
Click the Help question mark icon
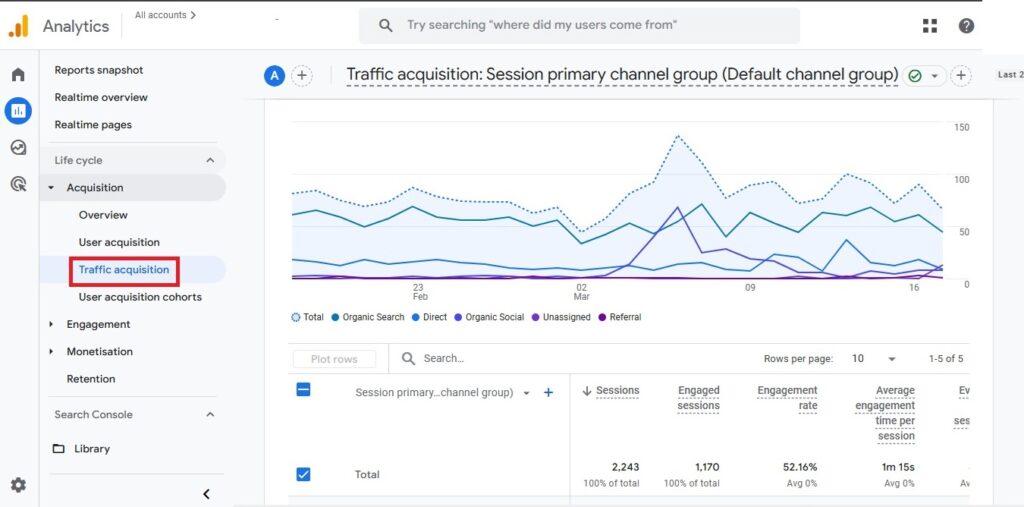[x=966, y=26]
